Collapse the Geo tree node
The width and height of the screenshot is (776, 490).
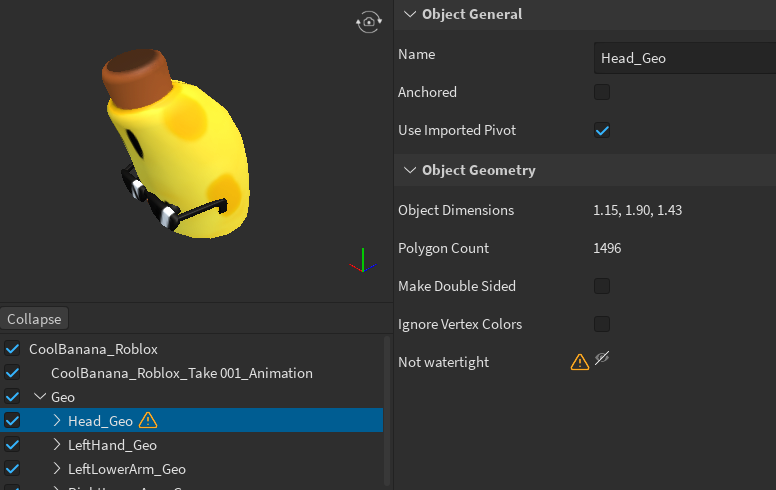pos(40,397)
